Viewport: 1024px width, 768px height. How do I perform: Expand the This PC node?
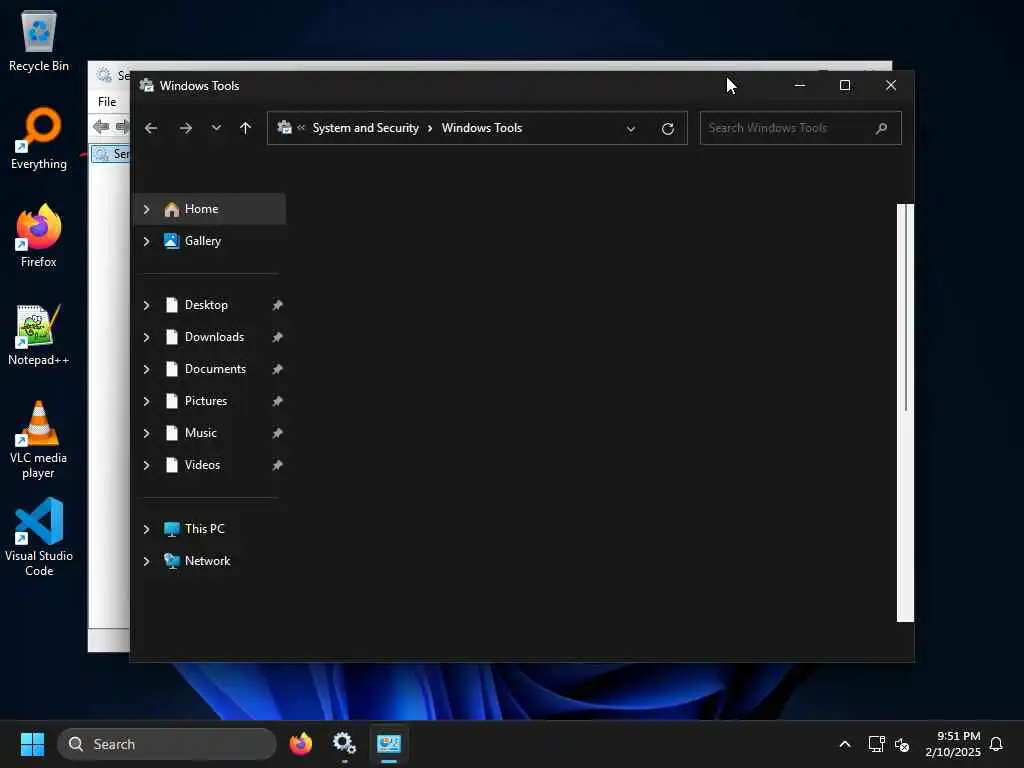coord(146,529)
